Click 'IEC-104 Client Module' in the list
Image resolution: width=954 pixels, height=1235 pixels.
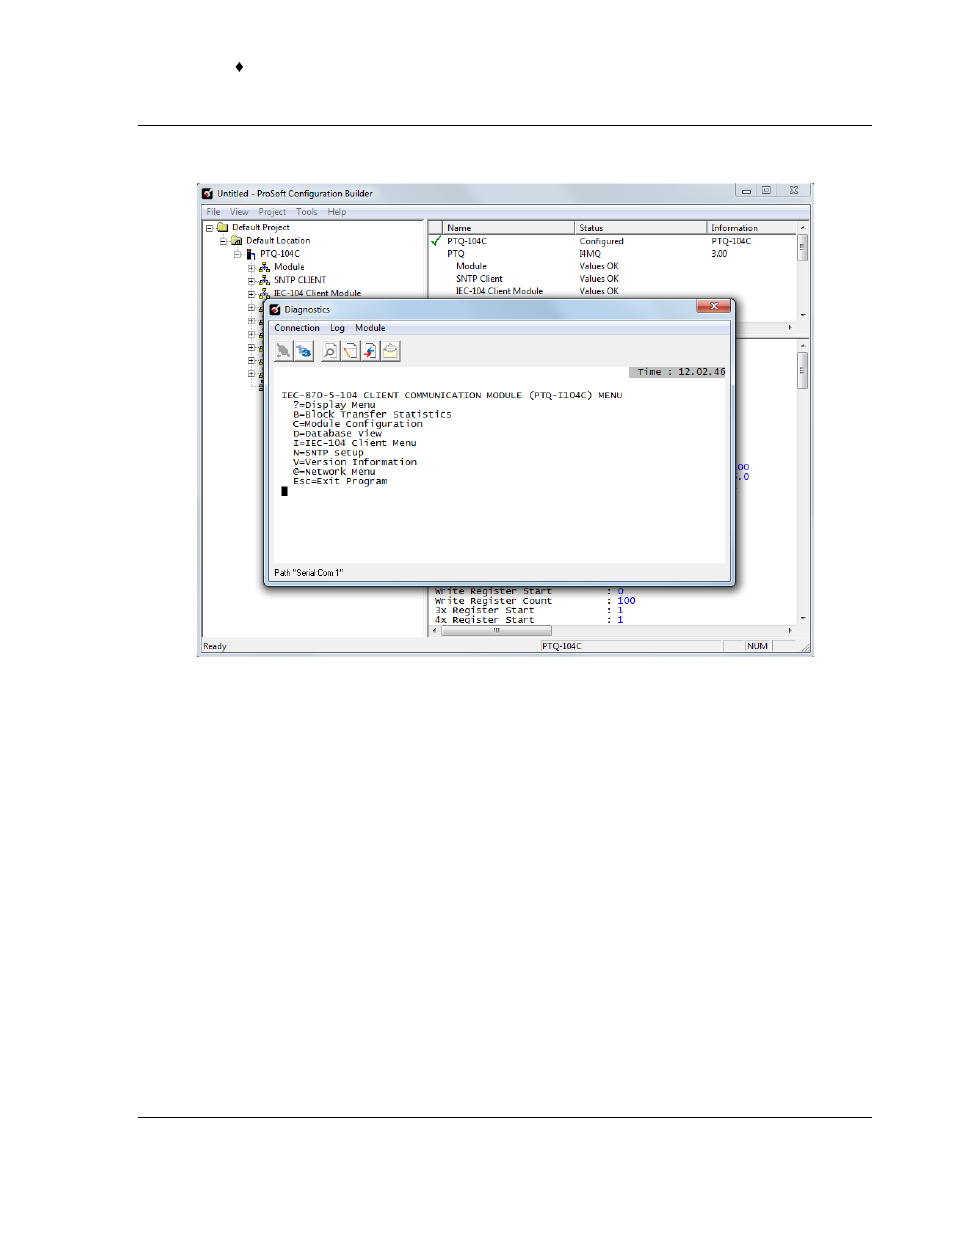click(499, 291)
